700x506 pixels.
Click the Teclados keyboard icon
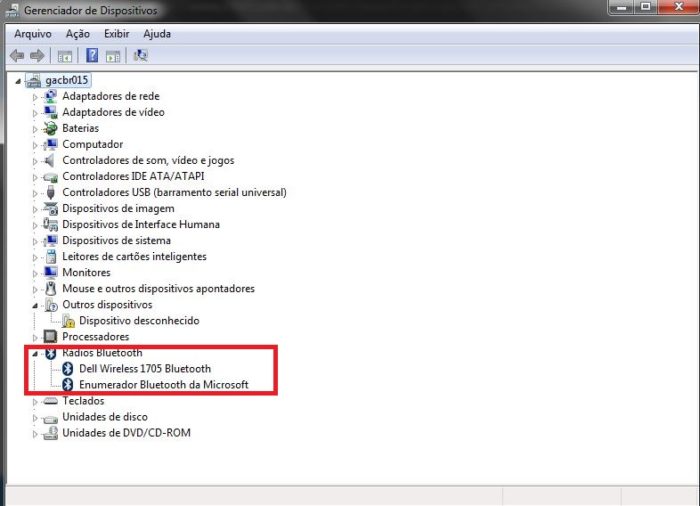click(50, 401)
